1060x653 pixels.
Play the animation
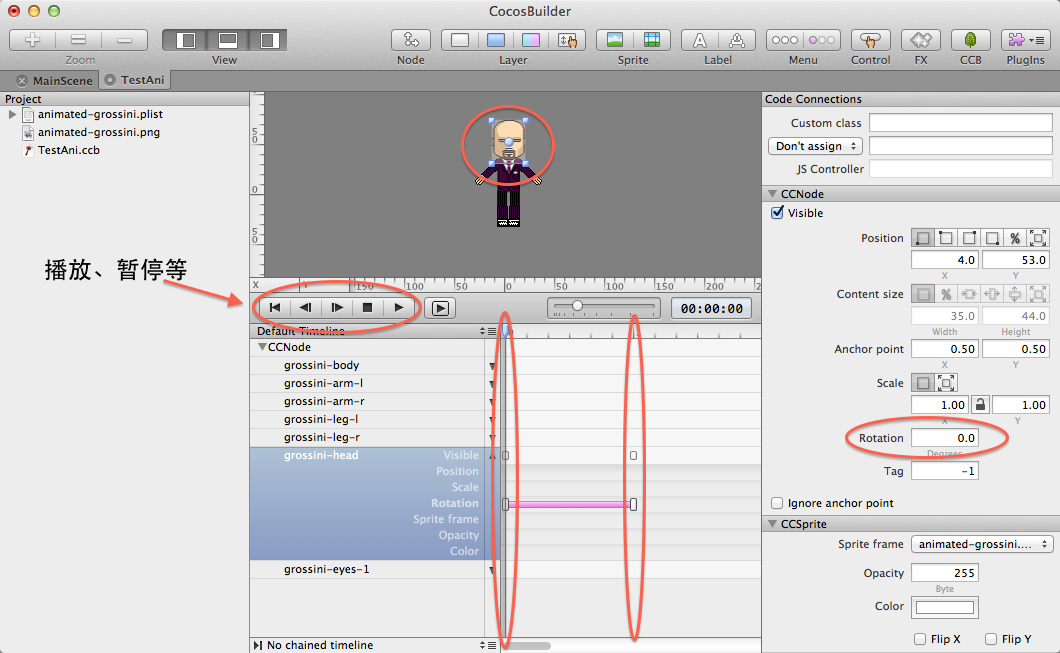(x=399, y=308)
